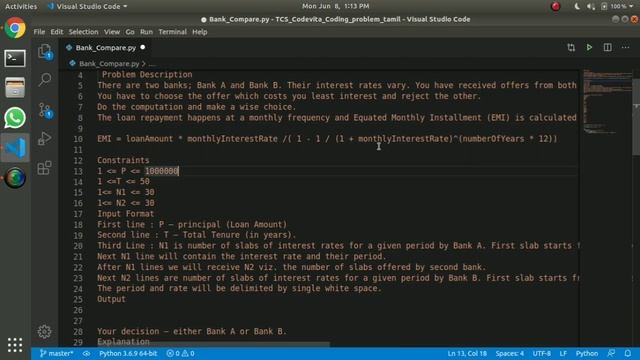Show Applications grid in the dock

pyautogui.click(x=15, y=345)
